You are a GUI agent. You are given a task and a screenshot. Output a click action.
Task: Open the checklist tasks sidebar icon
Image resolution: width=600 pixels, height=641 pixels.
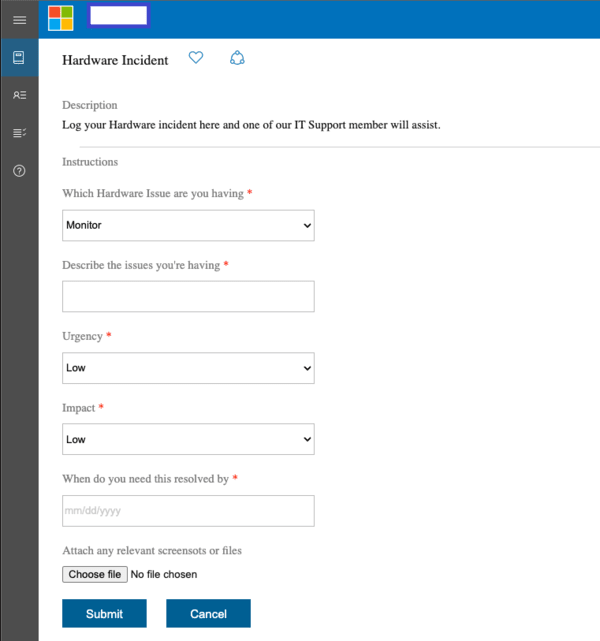pyautogui.click(x=19, y=133)
